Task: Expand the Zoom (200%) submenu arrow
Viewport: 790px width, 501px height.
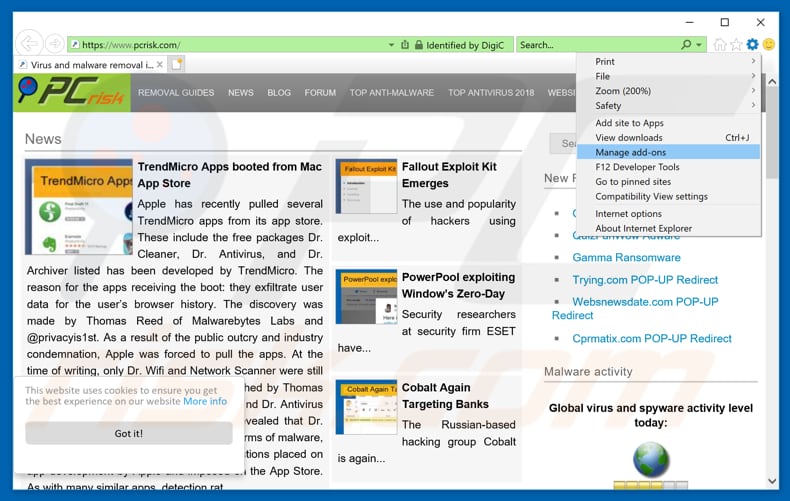Action: (x=753, y=90)
